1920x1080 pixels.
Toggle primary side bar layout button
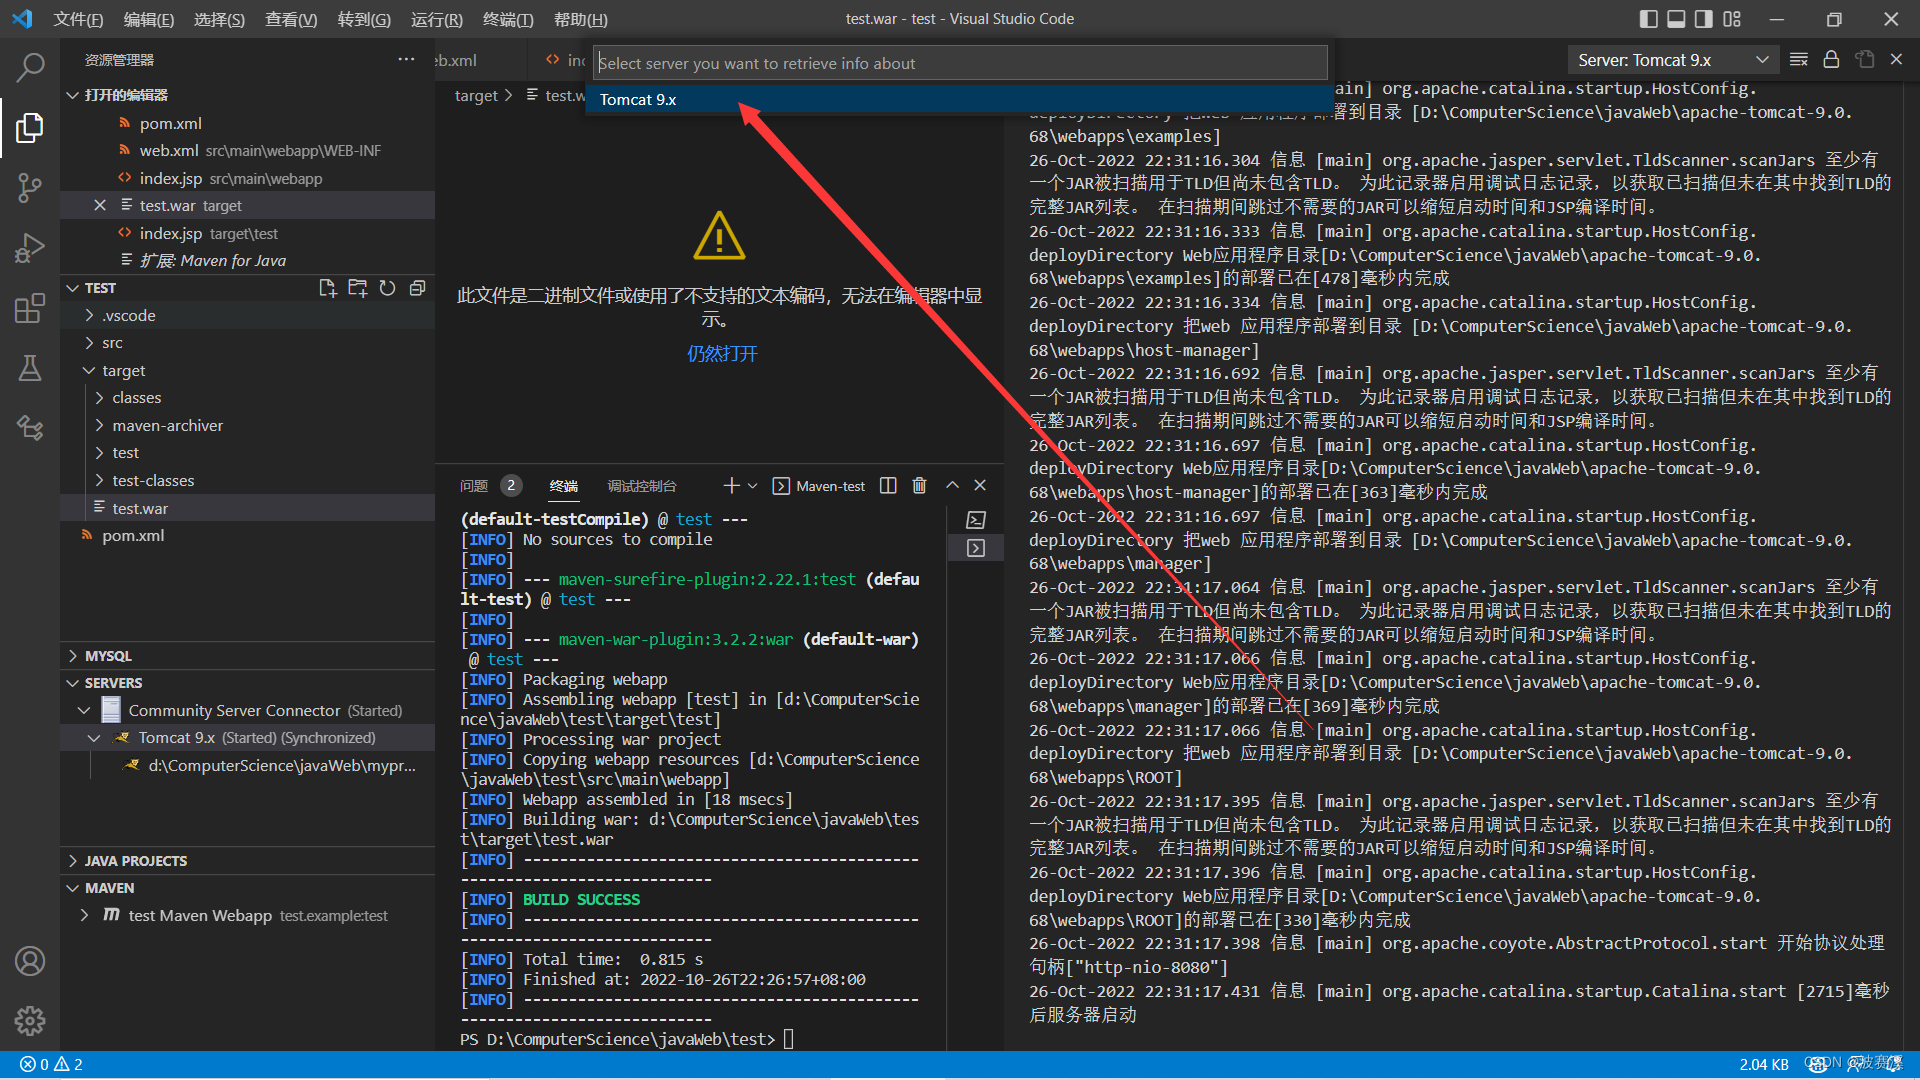[1649, 19]
